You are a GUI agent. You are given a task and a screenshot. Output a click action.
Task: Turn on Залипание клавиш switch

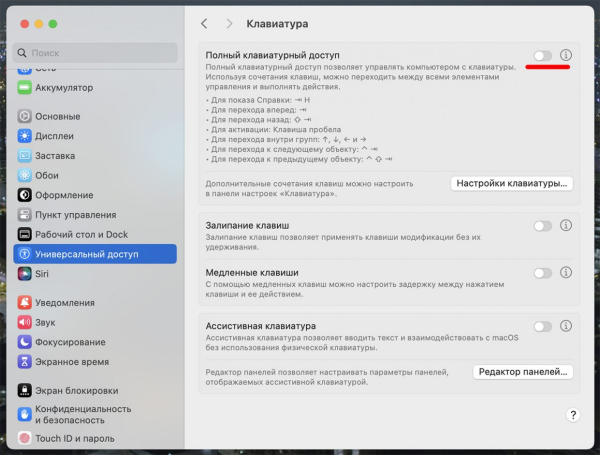click(543, 226)
